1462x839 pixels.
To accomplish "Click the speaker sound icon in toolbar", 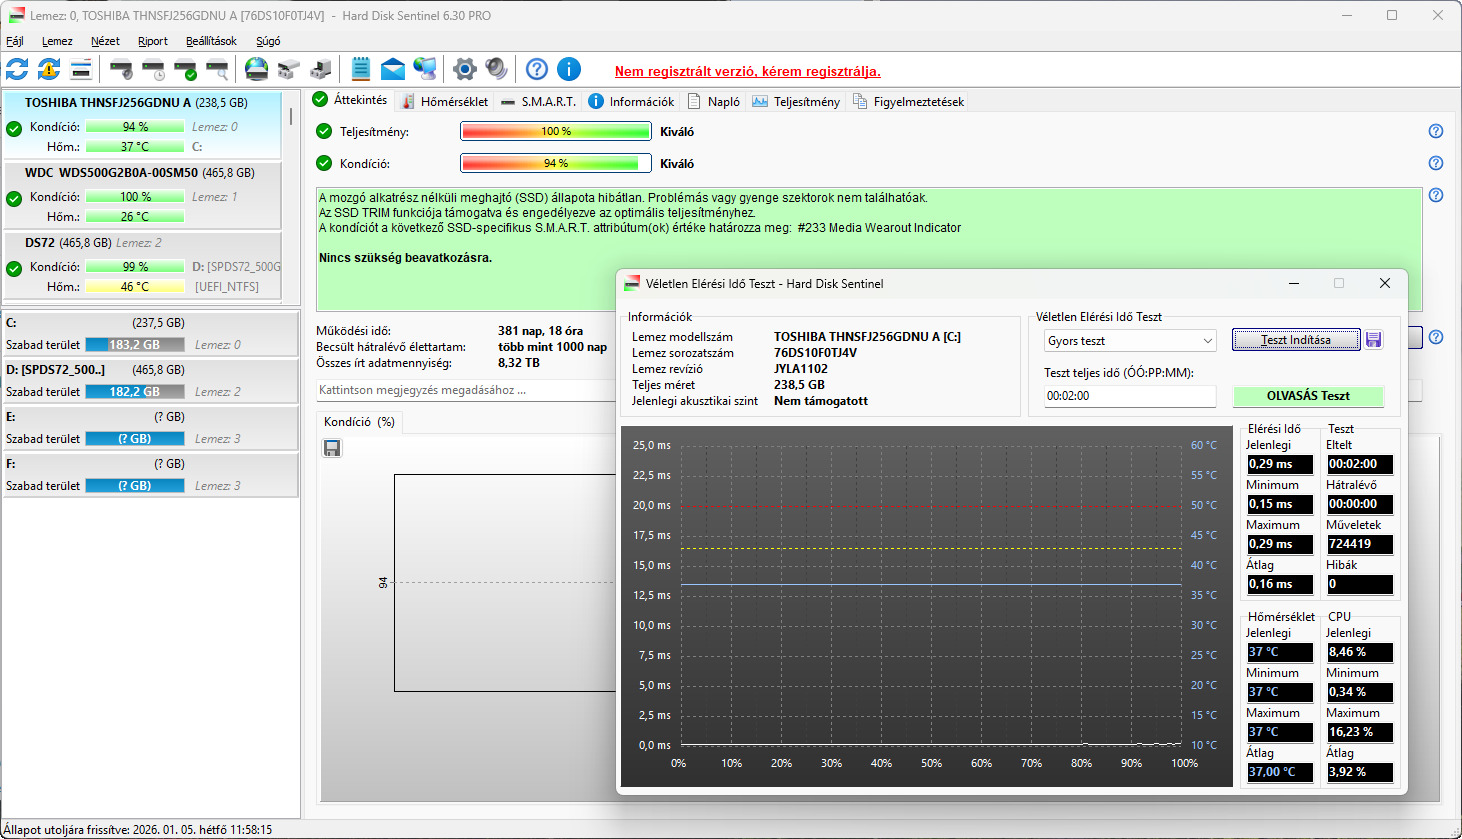I will tap(497, 69).
